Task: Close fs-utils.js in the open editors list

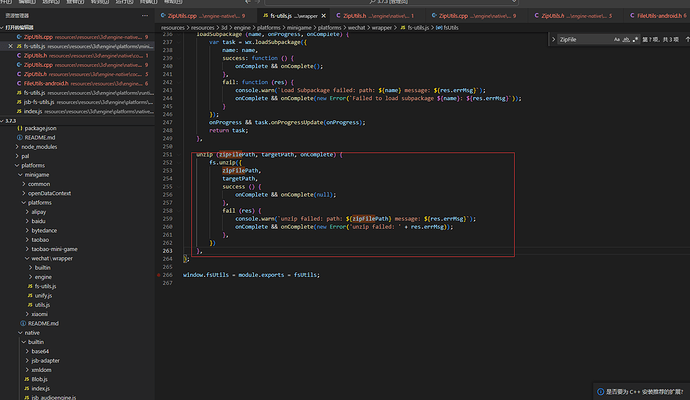Action: point(12,47)
